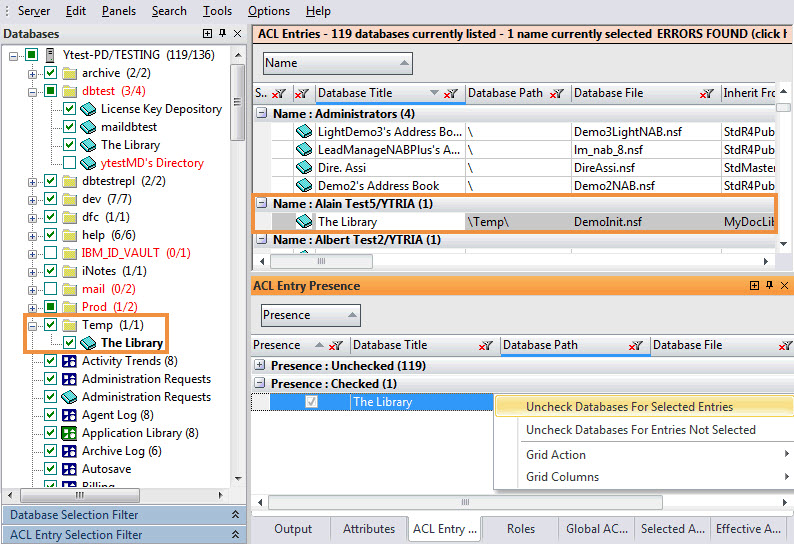
Task: Click the Activity Trends database icon
Action: (70, 361)
